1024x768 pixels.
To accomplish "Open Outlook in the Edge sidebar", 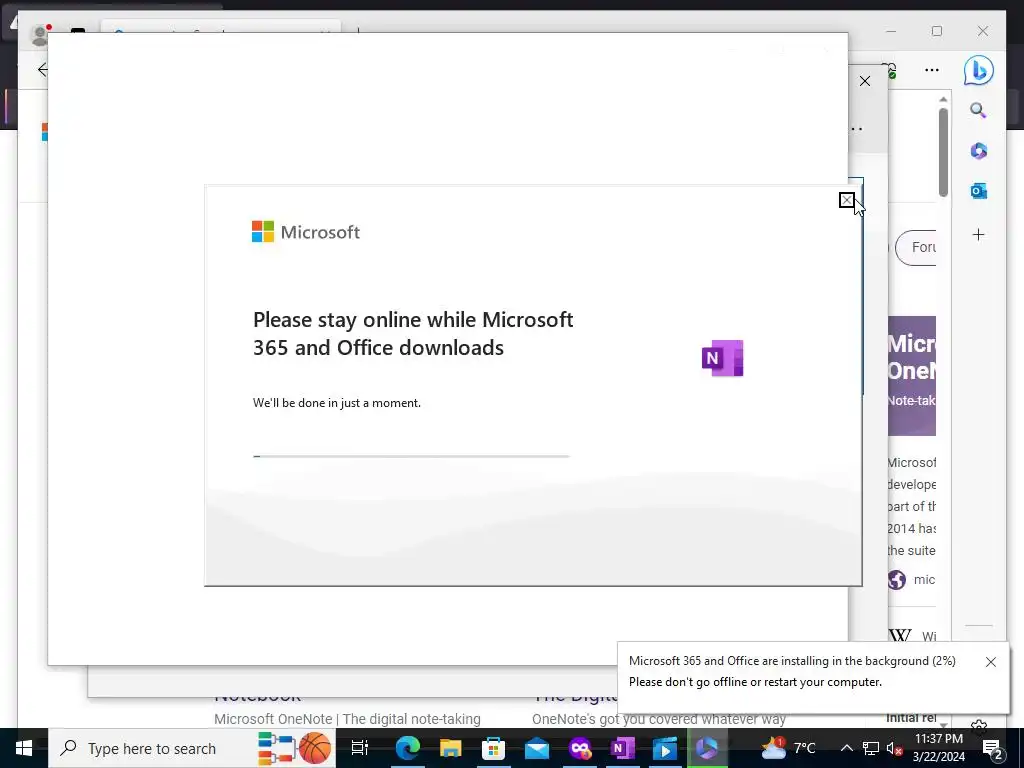I will (978, 191).
